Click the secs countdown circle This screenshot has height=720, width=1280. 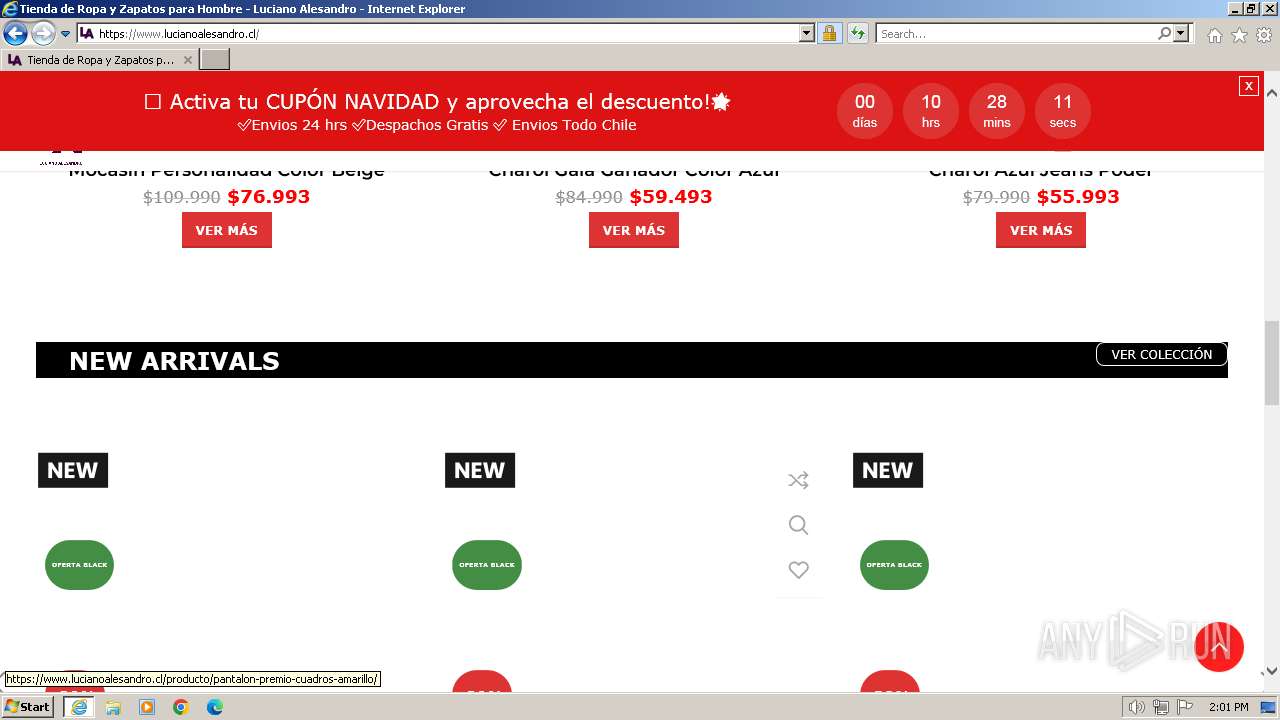pos(1063,111)
